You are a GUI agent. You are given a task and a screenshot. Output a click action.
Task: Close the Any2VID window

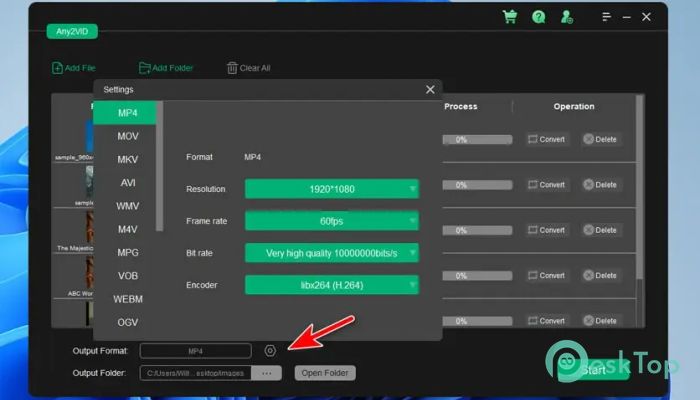click(646, 17)
